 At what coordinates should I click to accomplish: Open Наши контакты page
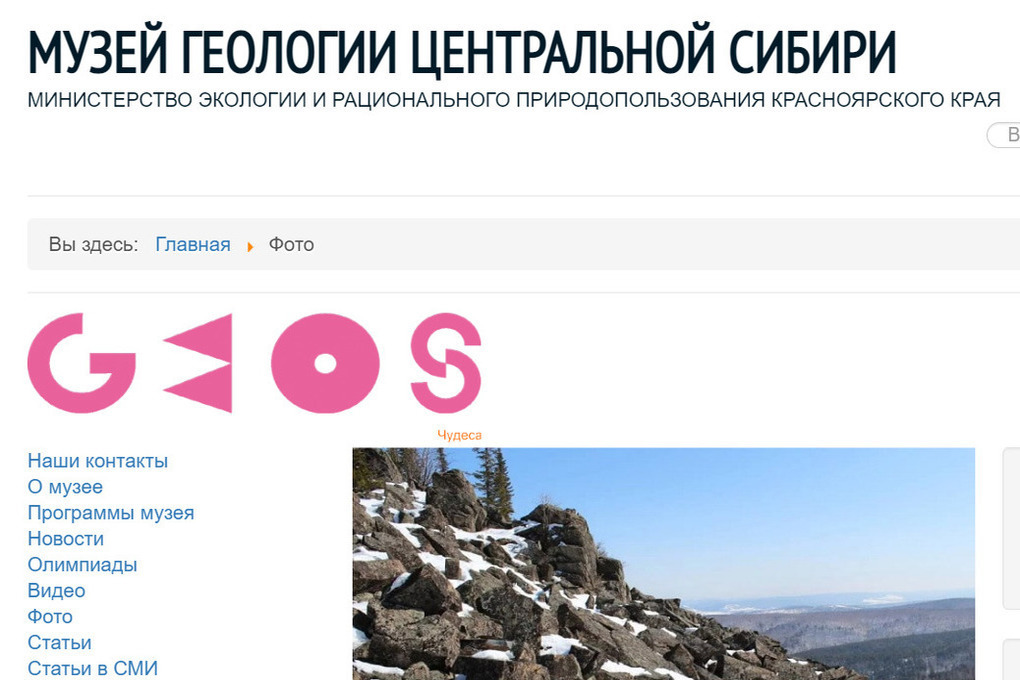tap(98, 461)
